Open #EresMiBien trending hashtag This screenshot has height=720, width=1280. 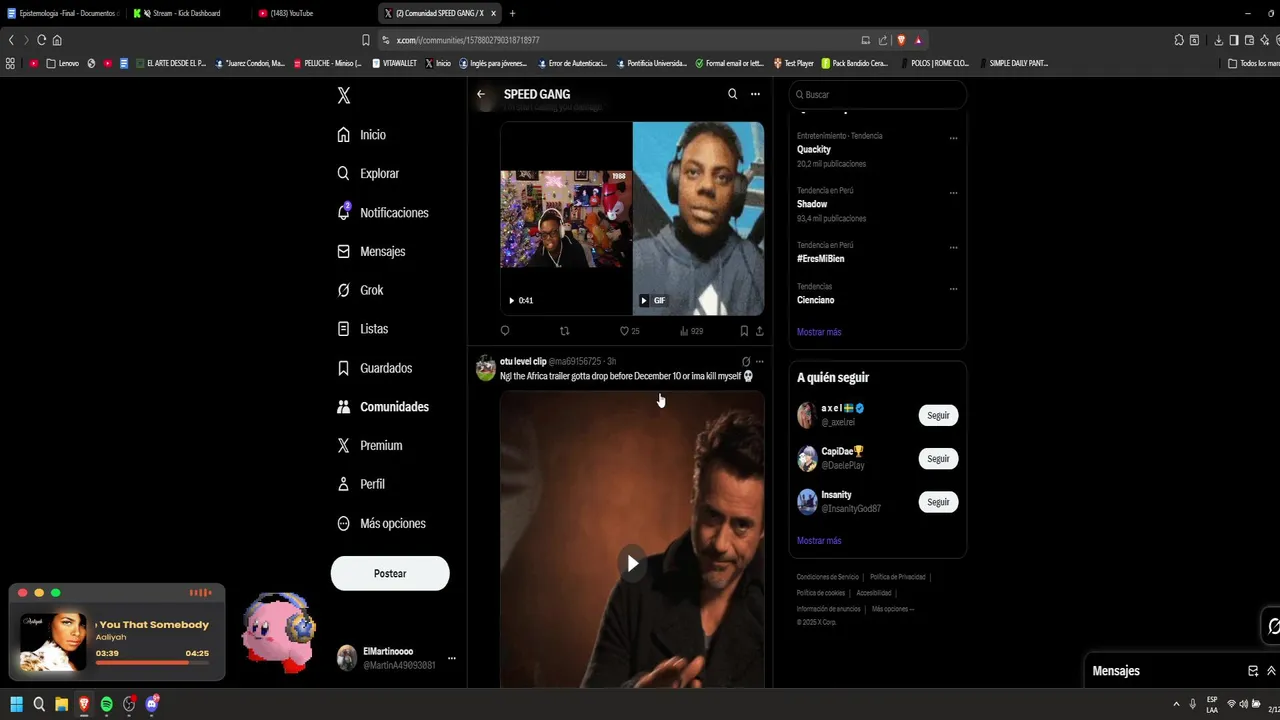pos(821,259)
